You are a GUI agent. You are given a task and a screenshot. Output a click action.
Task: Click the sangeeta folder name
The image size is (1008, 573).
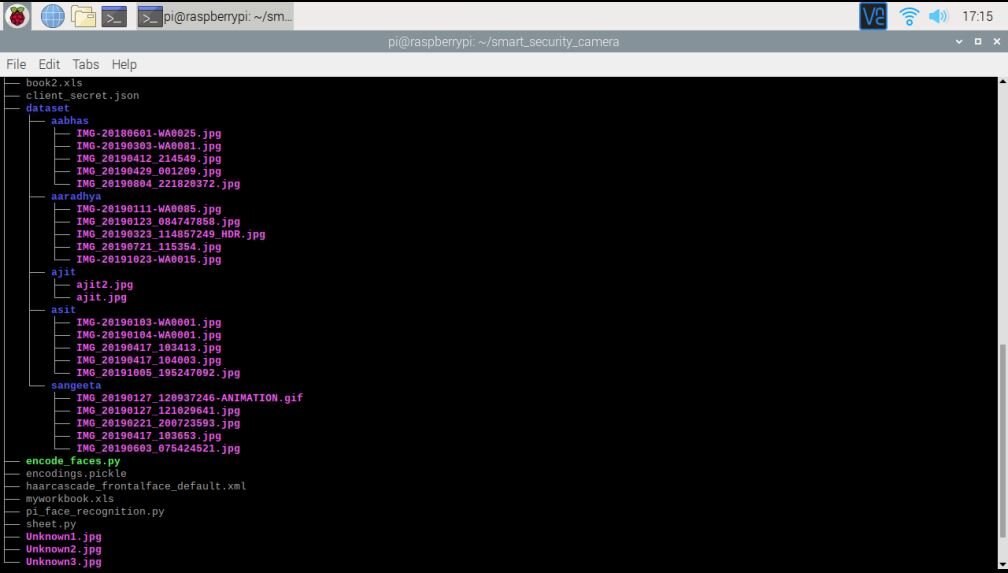tap(76, 386)
